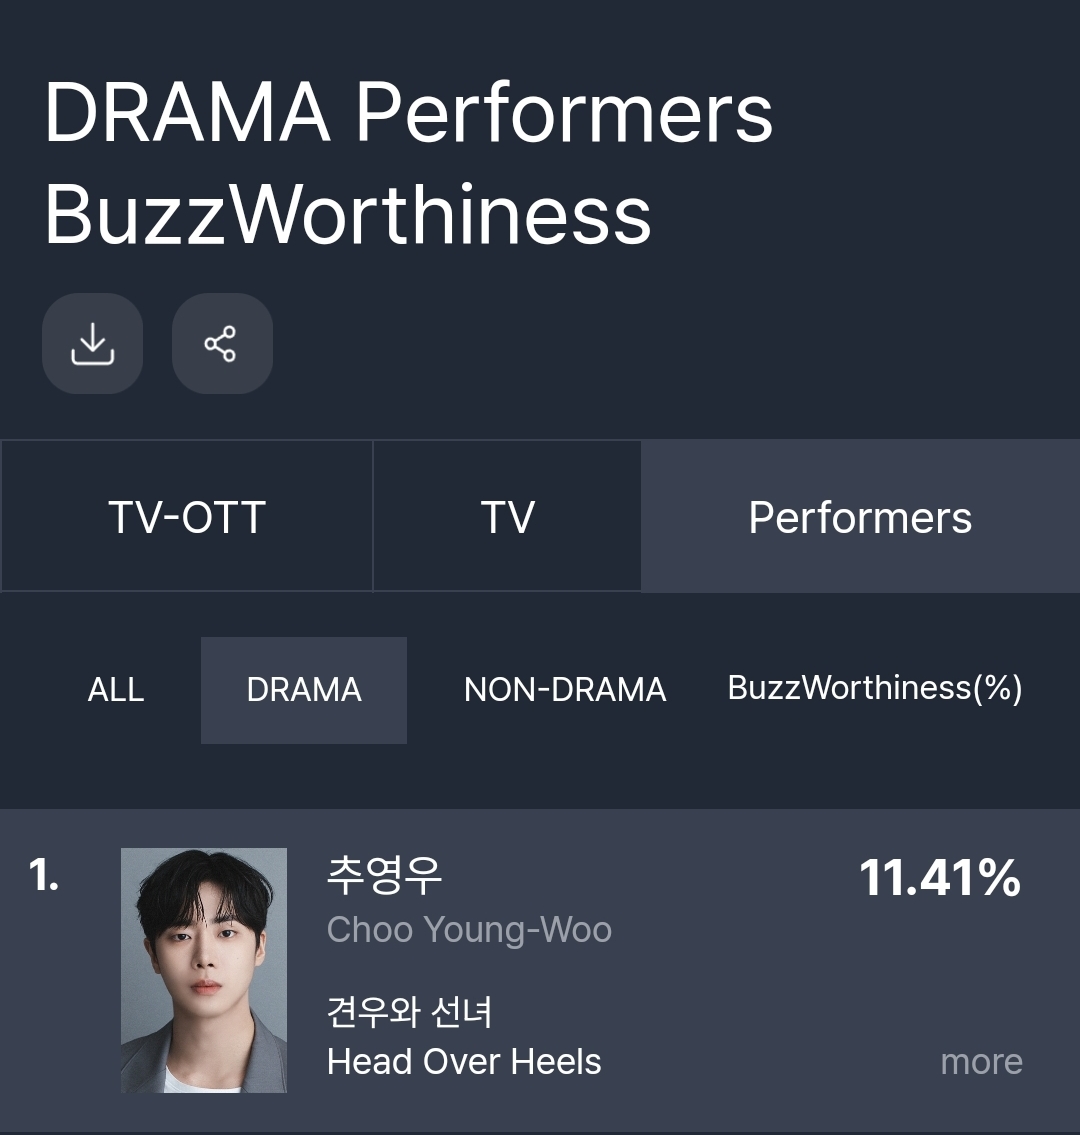
Task: Click the DRAMA Performers heading line
Action: pyautogui.click(x=408, y=112)
